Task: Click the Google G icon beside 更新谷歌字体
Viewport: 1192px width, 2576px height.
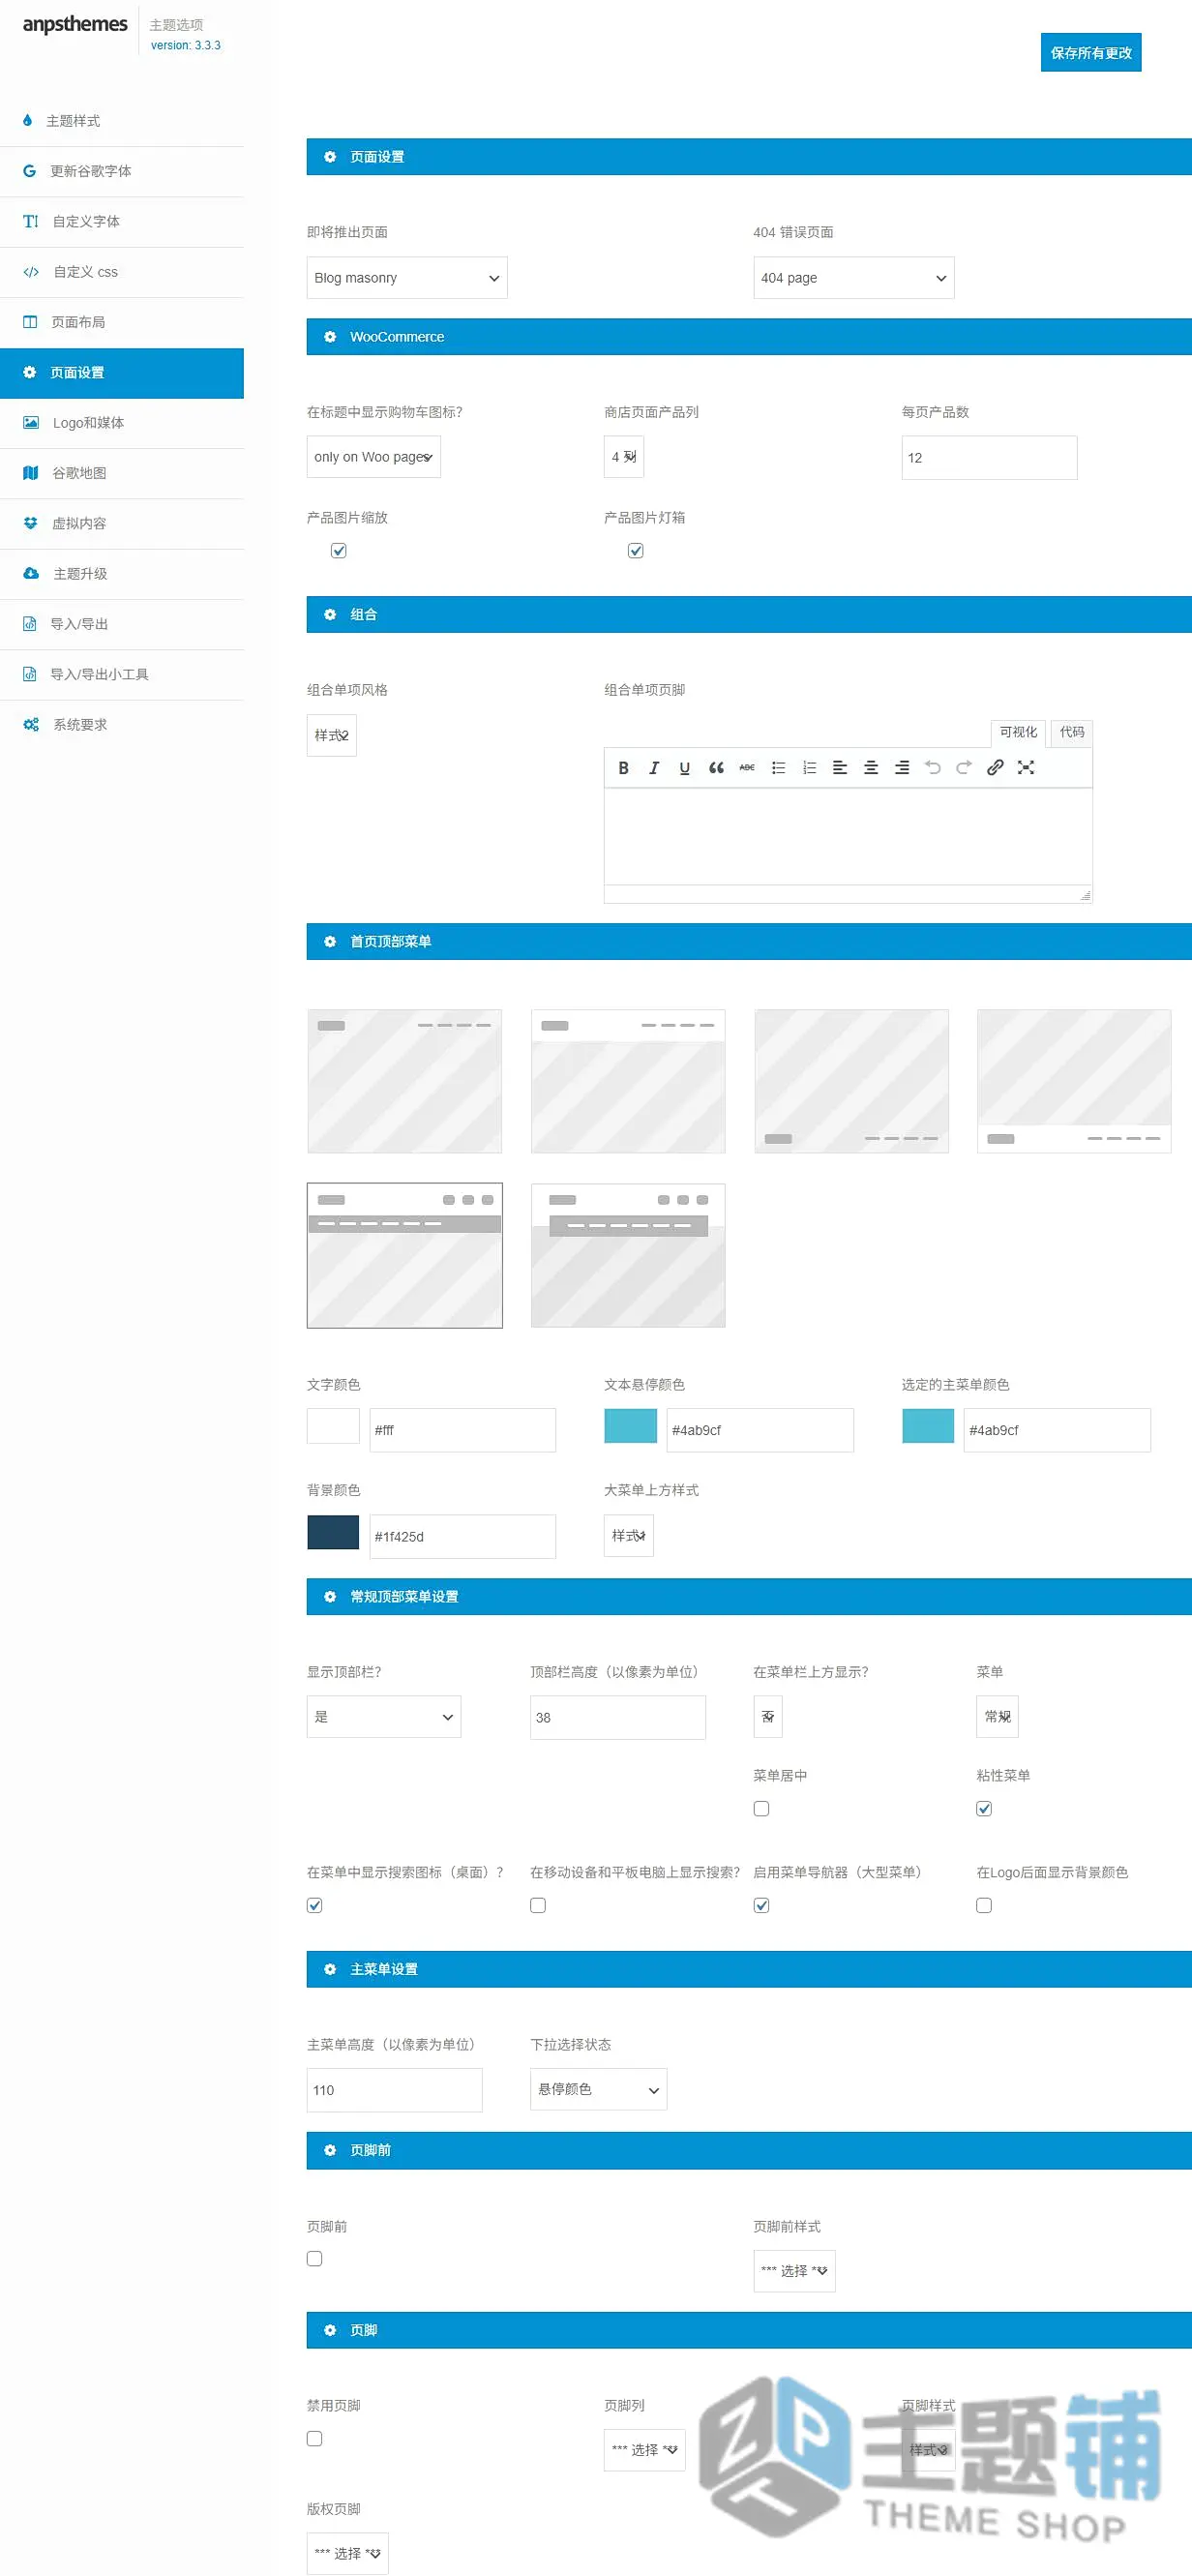Action: coord(30,171)
